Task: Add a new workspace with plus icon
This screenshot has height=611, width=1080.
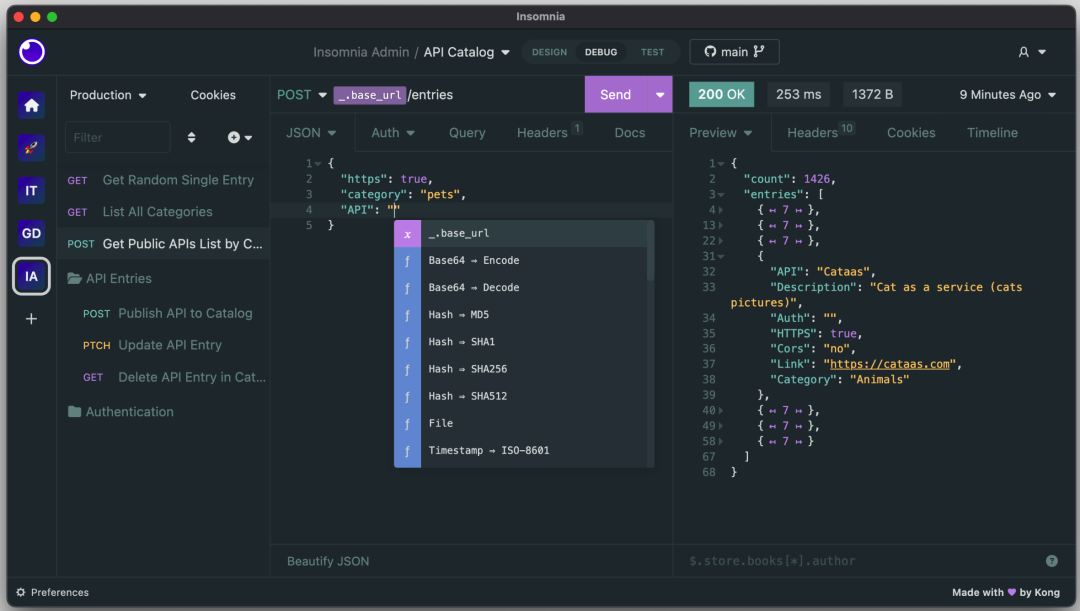Action: coord(32,319)
